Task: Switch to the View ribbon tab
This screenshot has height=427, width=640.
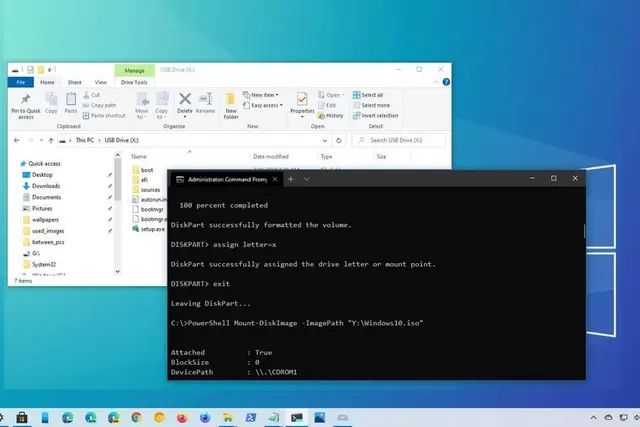Action: point(100,82)
